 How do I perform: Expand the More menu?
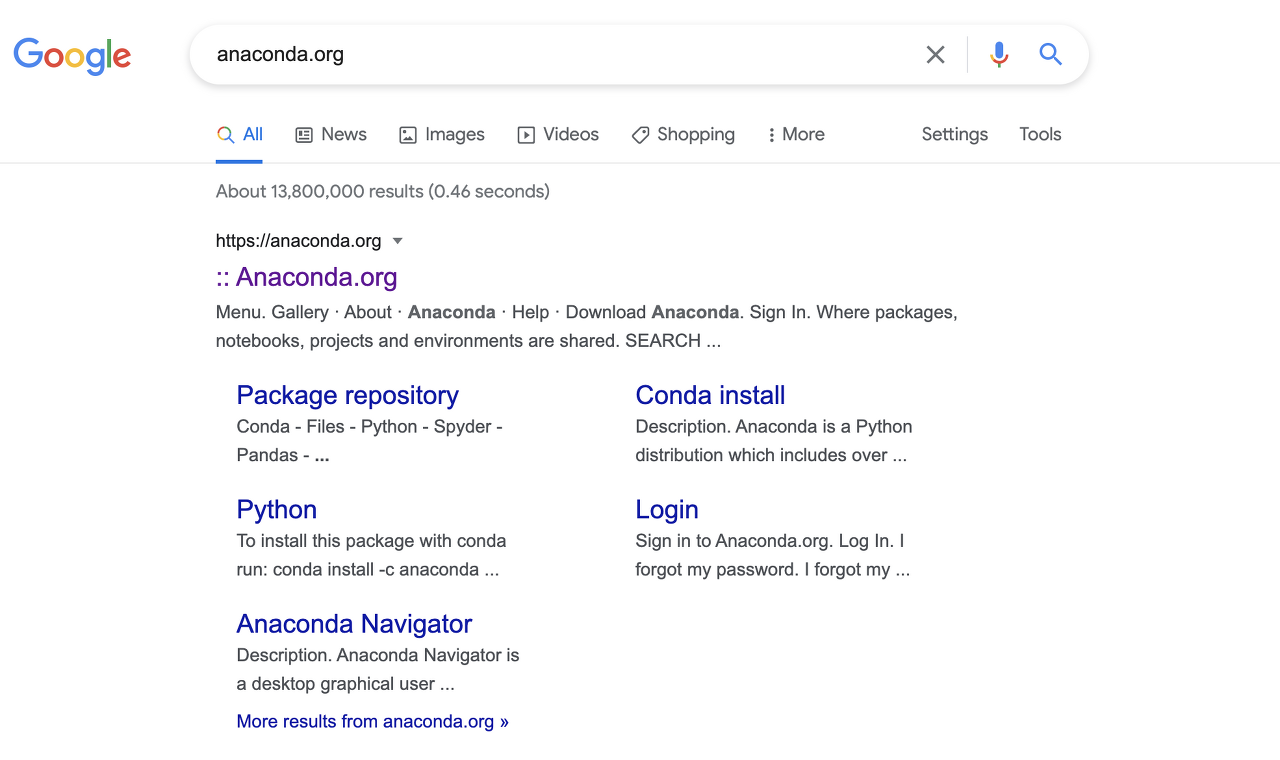pos(796,134)
